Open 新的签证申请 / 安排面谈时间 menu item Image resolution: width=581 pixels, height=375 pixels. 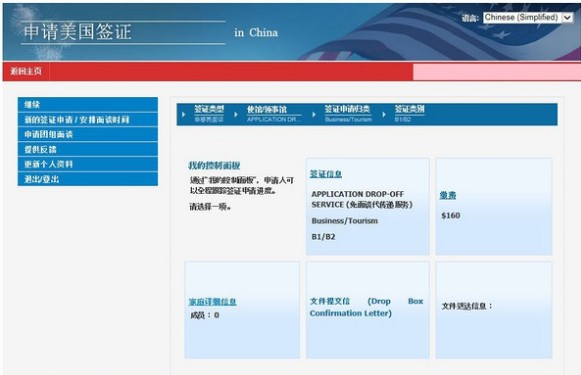tap(88, 119)
